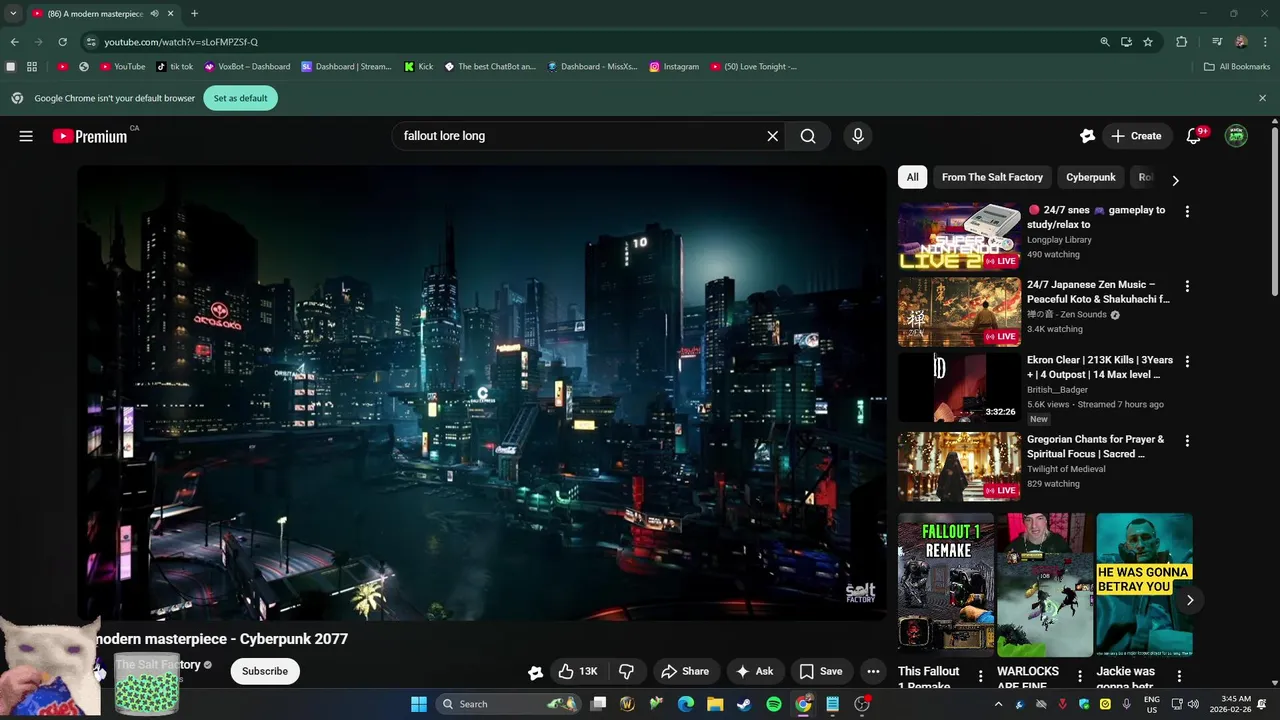Image resolution: width=1280 pixels, height=720 pixels.
Task: Open options for Japanese Zen Music video
Action: pos(1187,286)
